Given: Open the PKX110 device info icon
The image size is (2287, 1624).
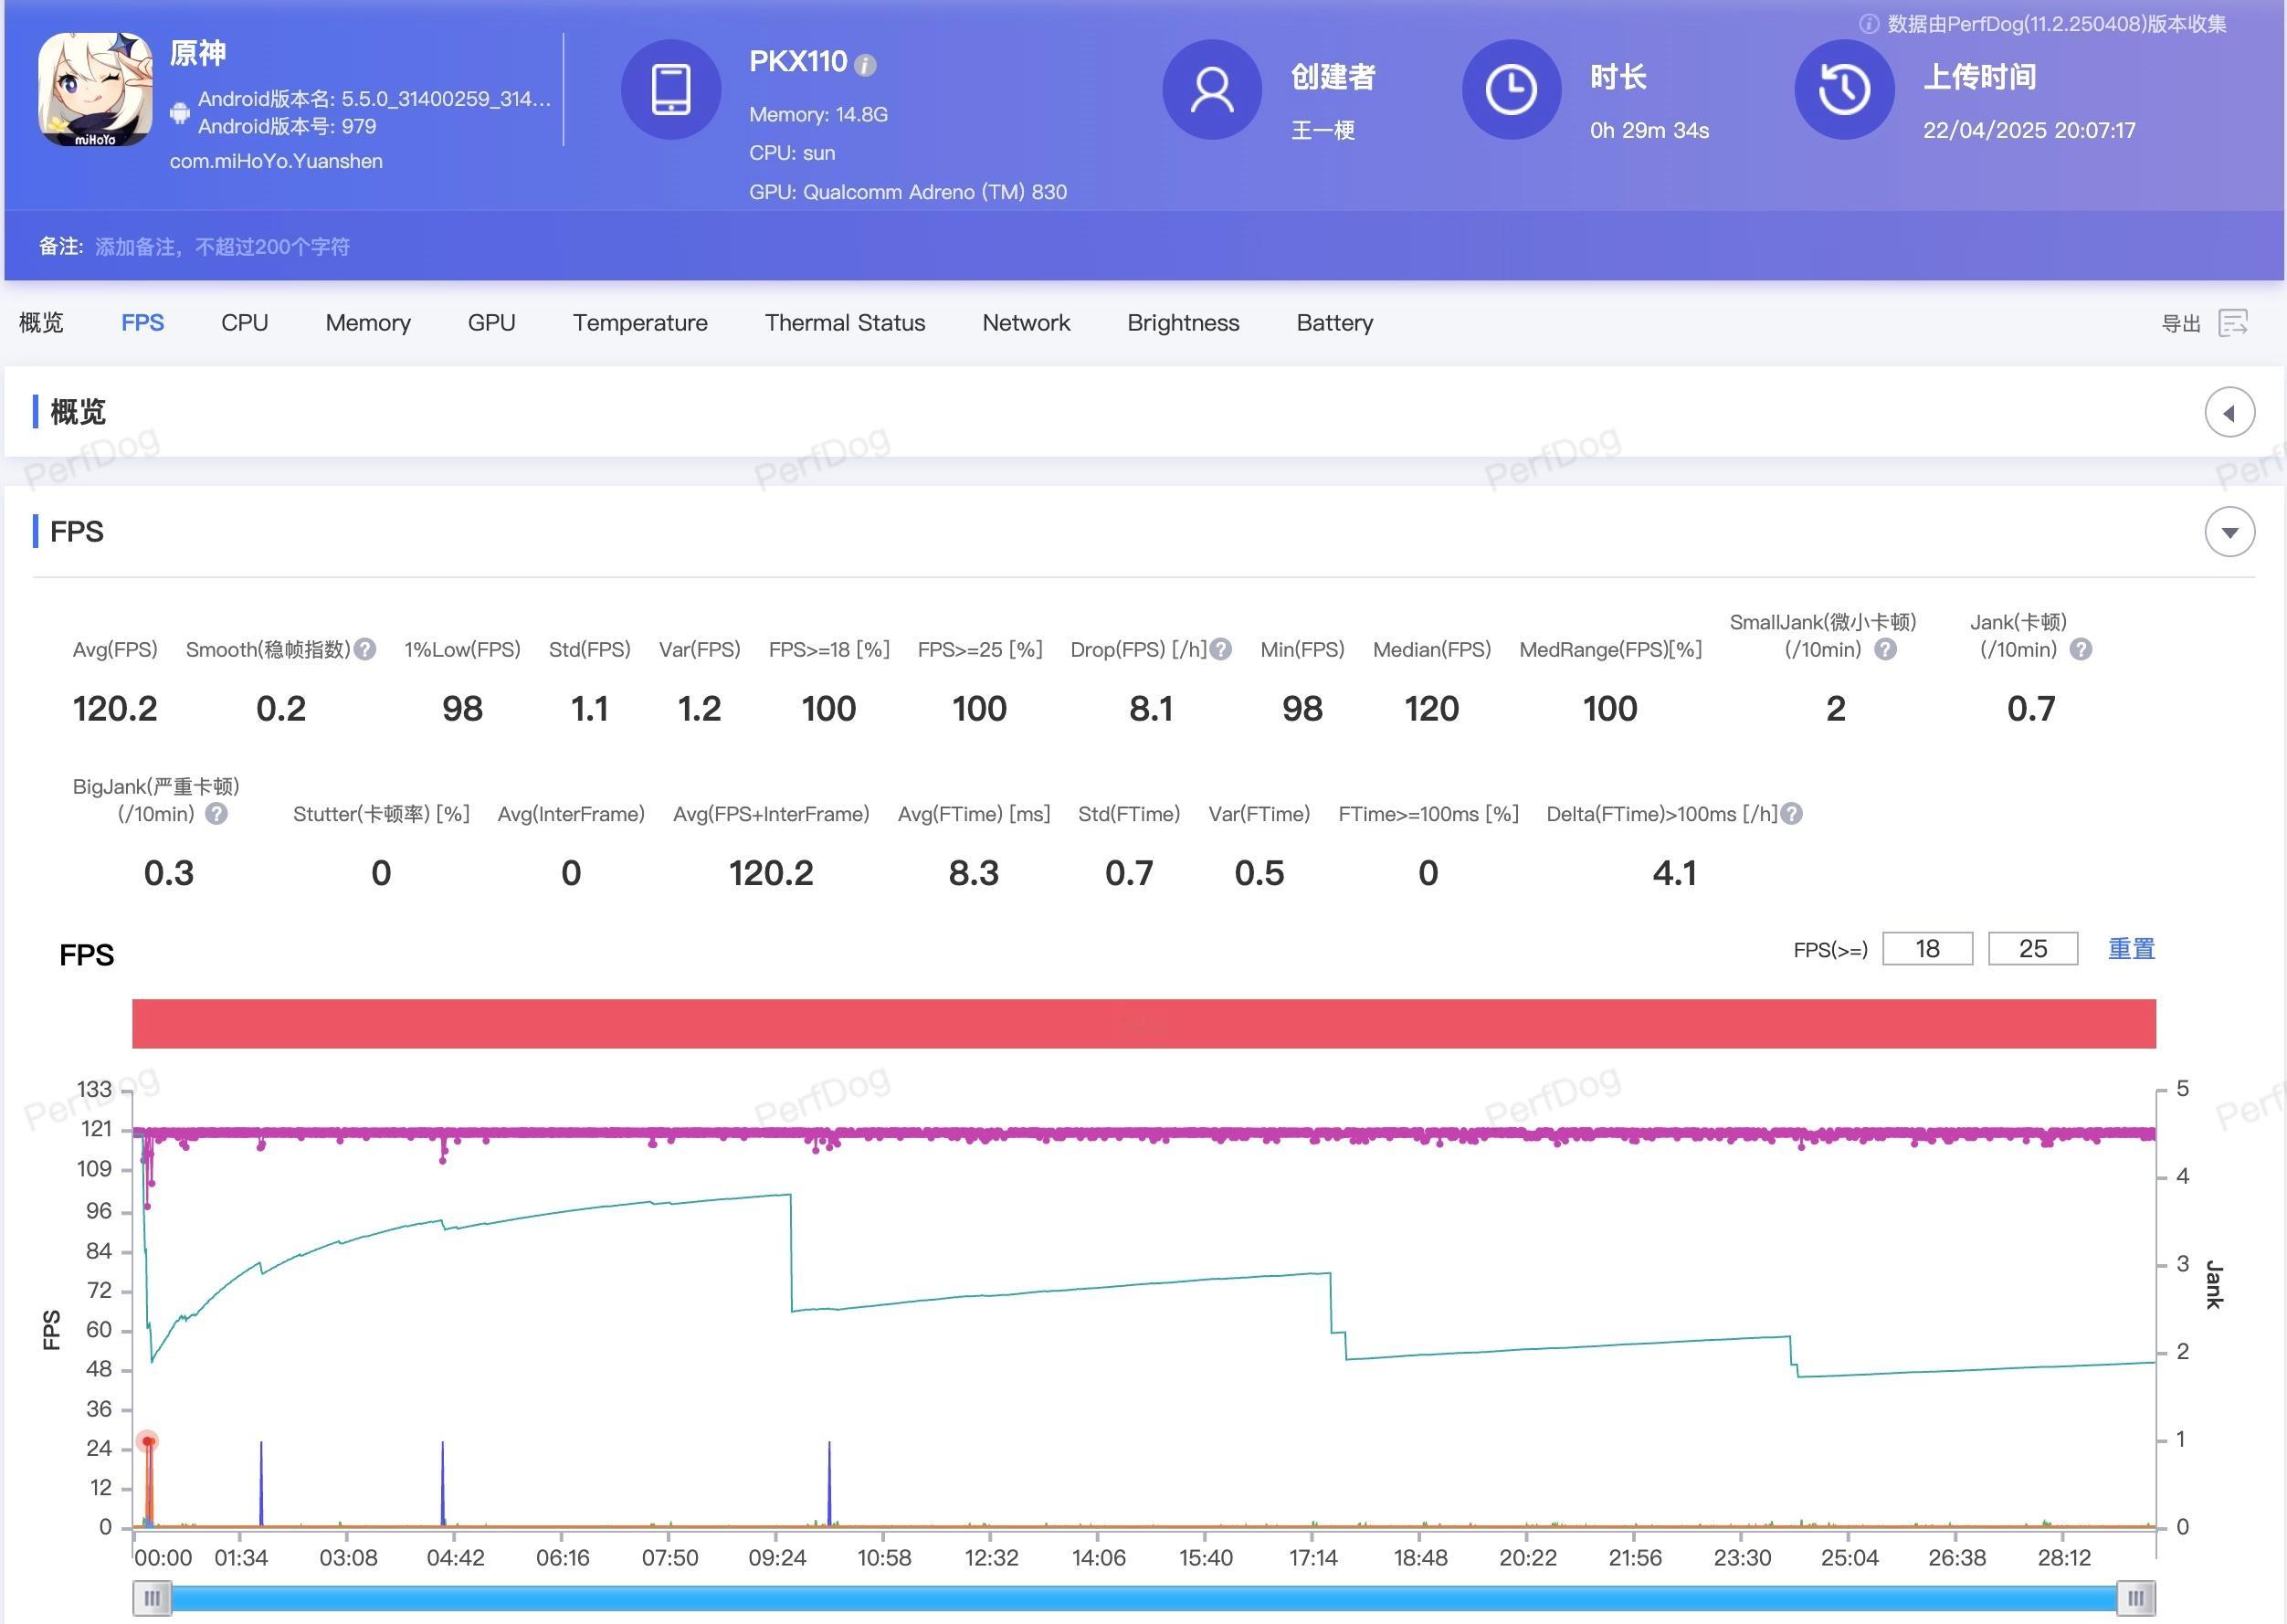Looking at the screenshot, I should click(866, 65).
